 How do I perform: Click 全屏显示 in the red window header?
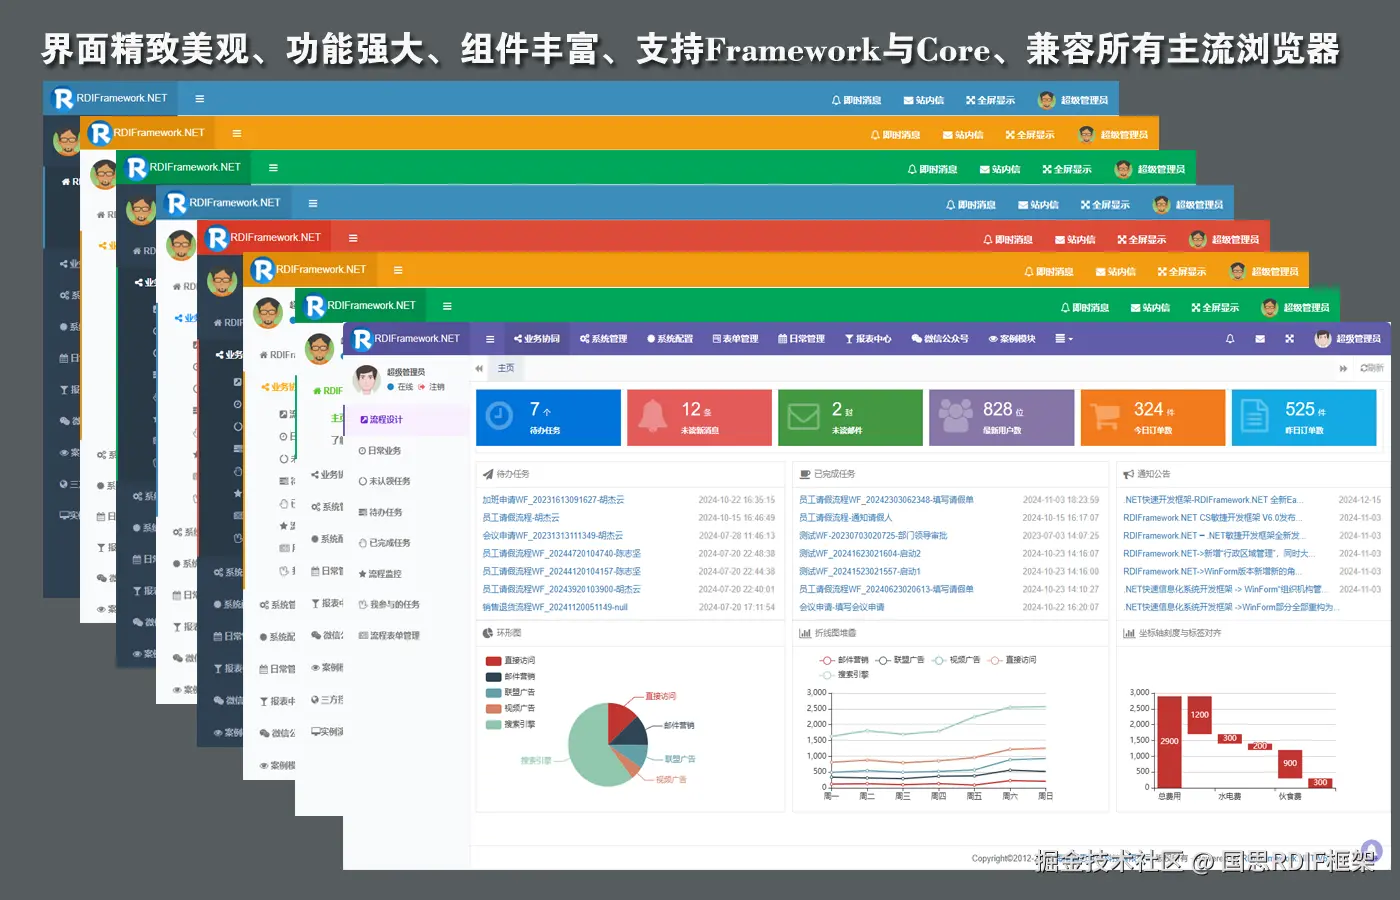pos(1141,240)
